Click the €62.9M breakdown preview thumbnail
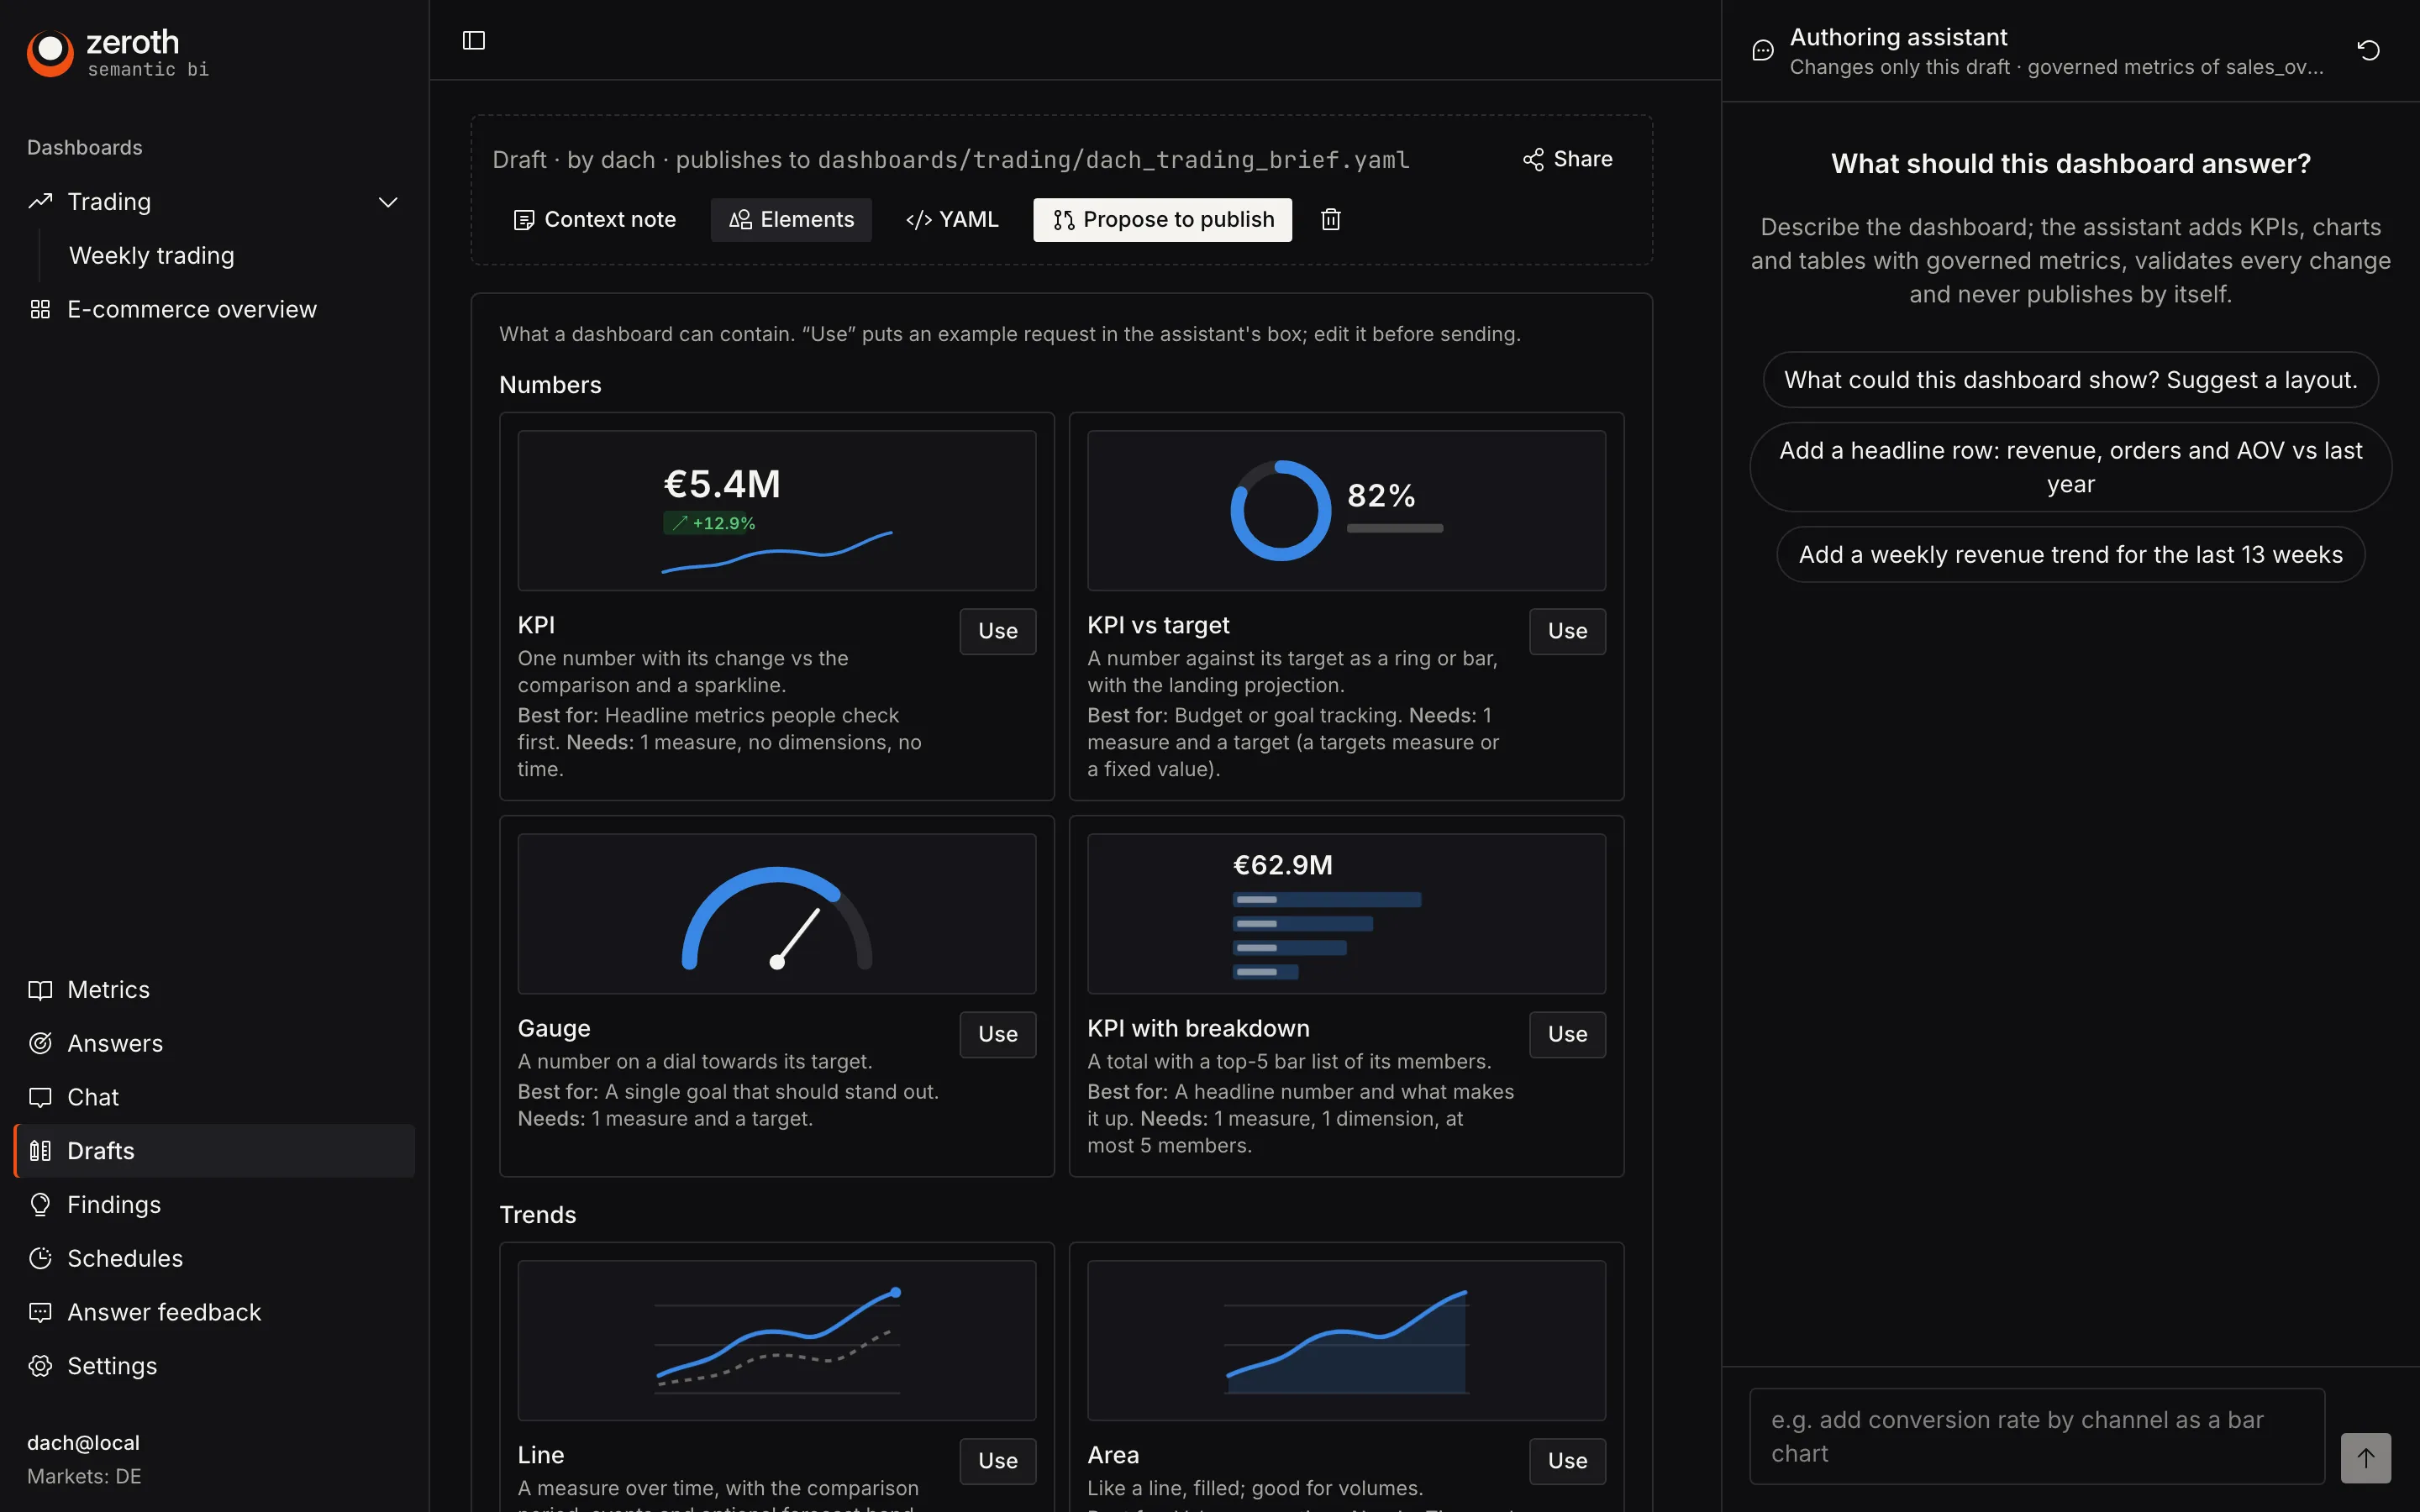 point(1346,914)
